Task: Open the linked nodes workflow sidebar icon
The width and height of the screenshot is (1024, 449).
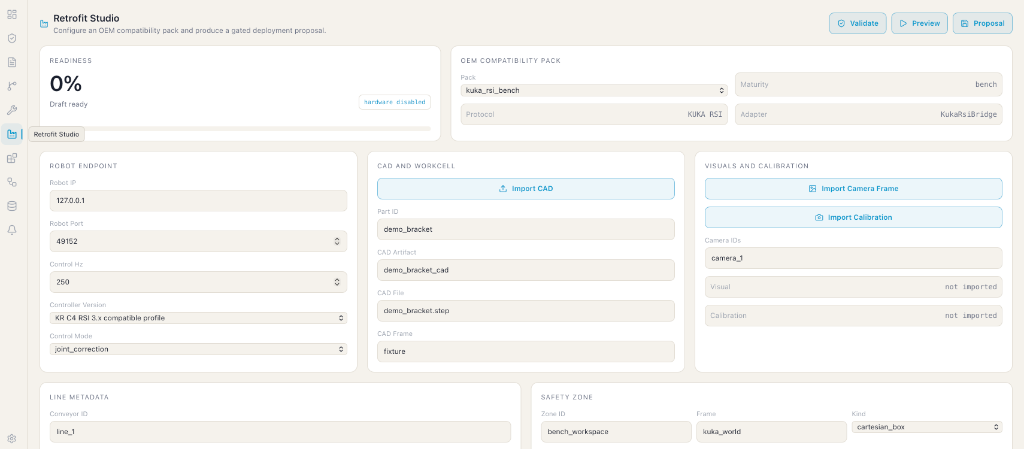Action: coord(12,182)
